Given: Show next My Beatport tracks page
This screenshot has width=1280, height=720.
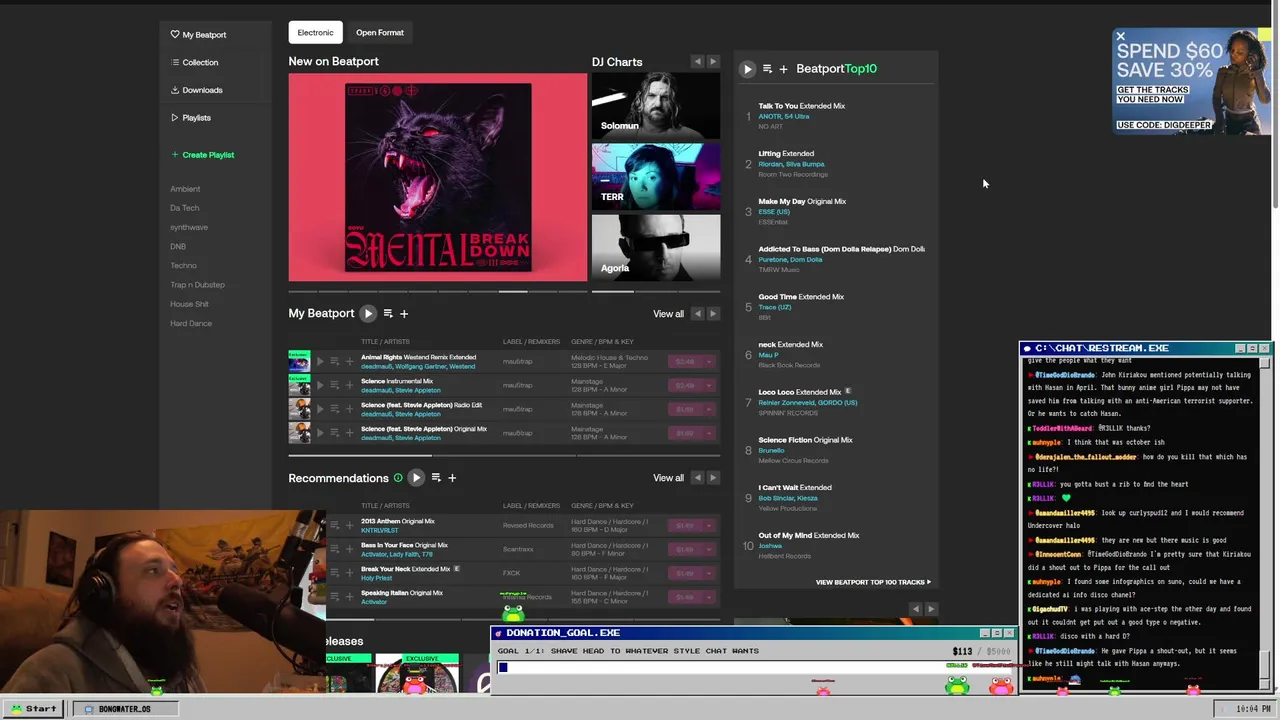Looking at the screenshot, I should [713, 314].
